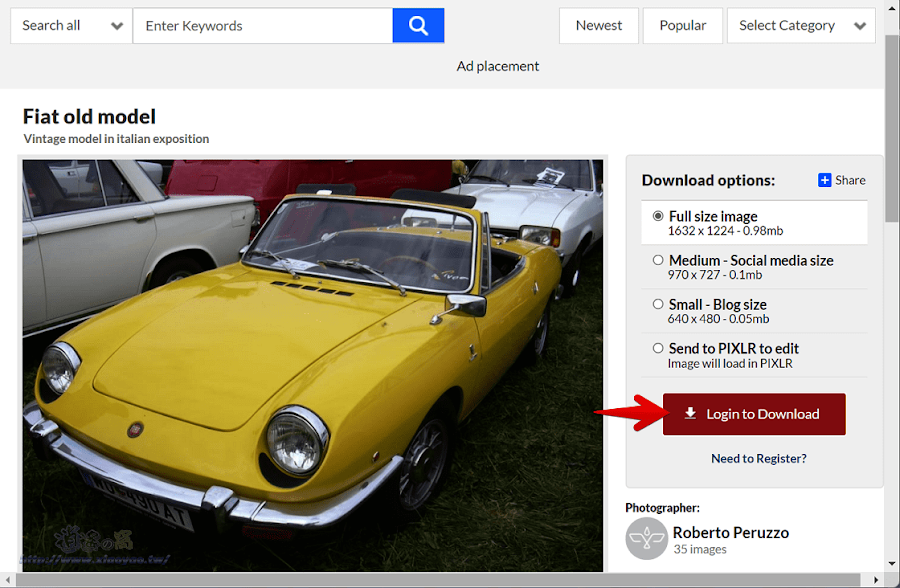The image size is (900, 588).
Task: Click the 'Ad placement' text
Action: [x=498, y=66]
